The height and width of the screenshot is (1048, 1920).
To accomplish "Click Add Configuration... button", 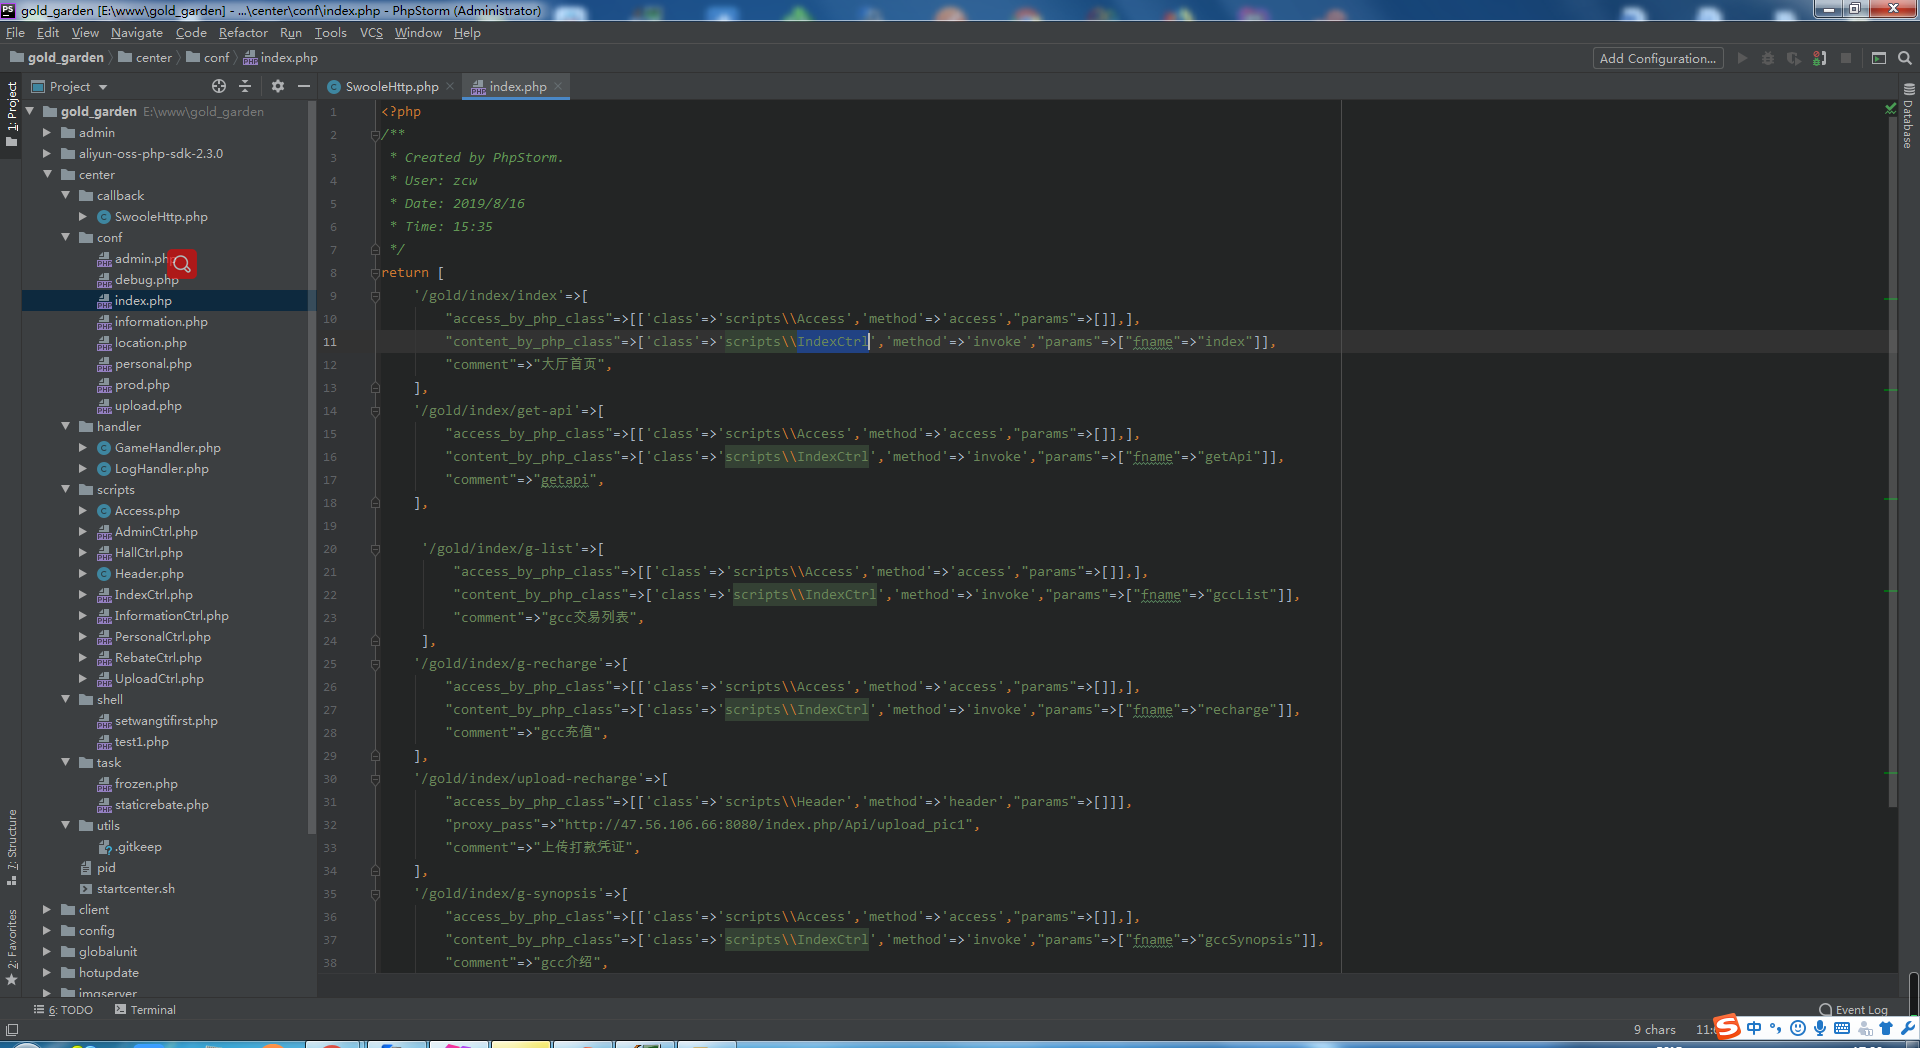I will pos(1658,58).
